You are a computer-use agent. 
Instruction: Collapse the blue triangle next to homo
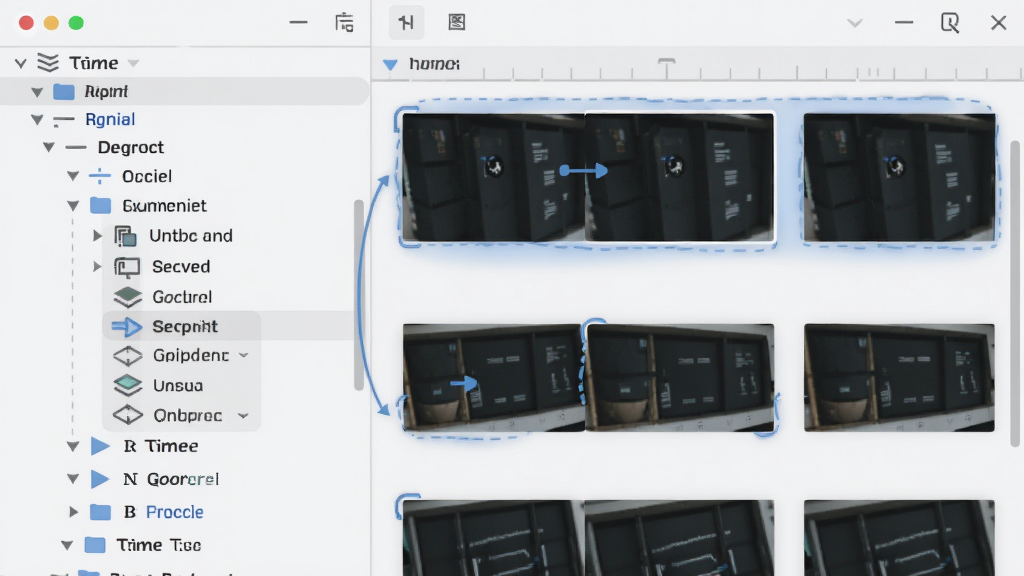point(390,65)
